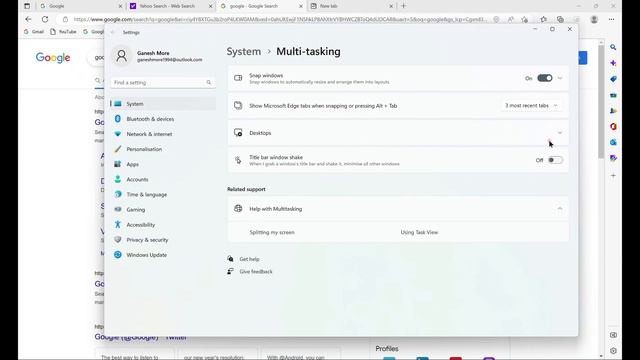Image resolution: width=640 pixels, height=360 pixels.
Task: Click the Windows Update icon
Action: click(x=118, y=255)
